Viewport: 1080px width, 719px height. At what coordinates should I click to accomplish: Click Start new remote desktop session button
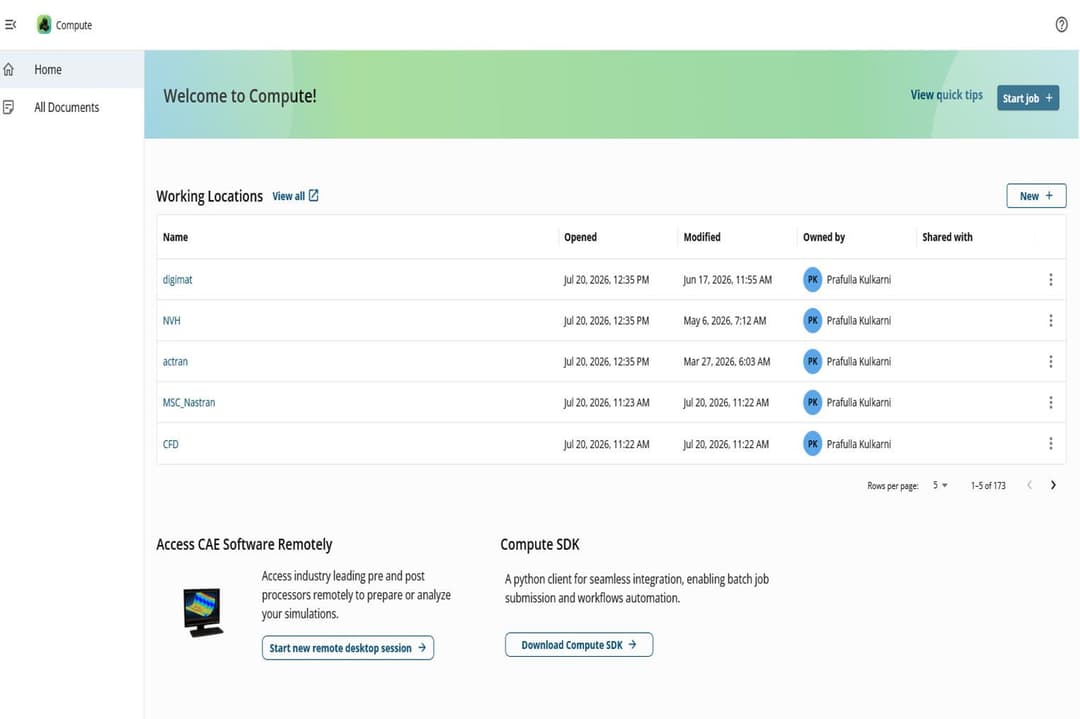click(348, 647)
